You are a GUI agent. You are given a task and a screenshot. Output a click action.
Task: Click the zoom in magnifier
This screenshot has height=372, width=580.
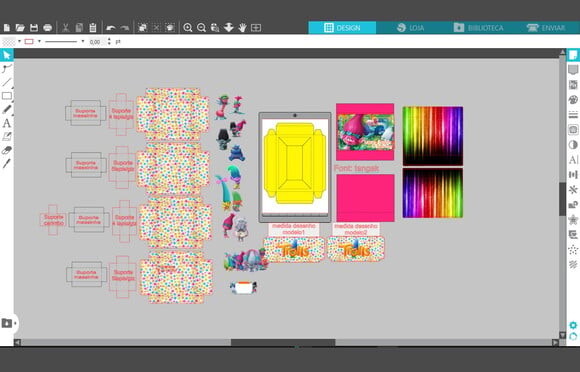coord(188,28)
